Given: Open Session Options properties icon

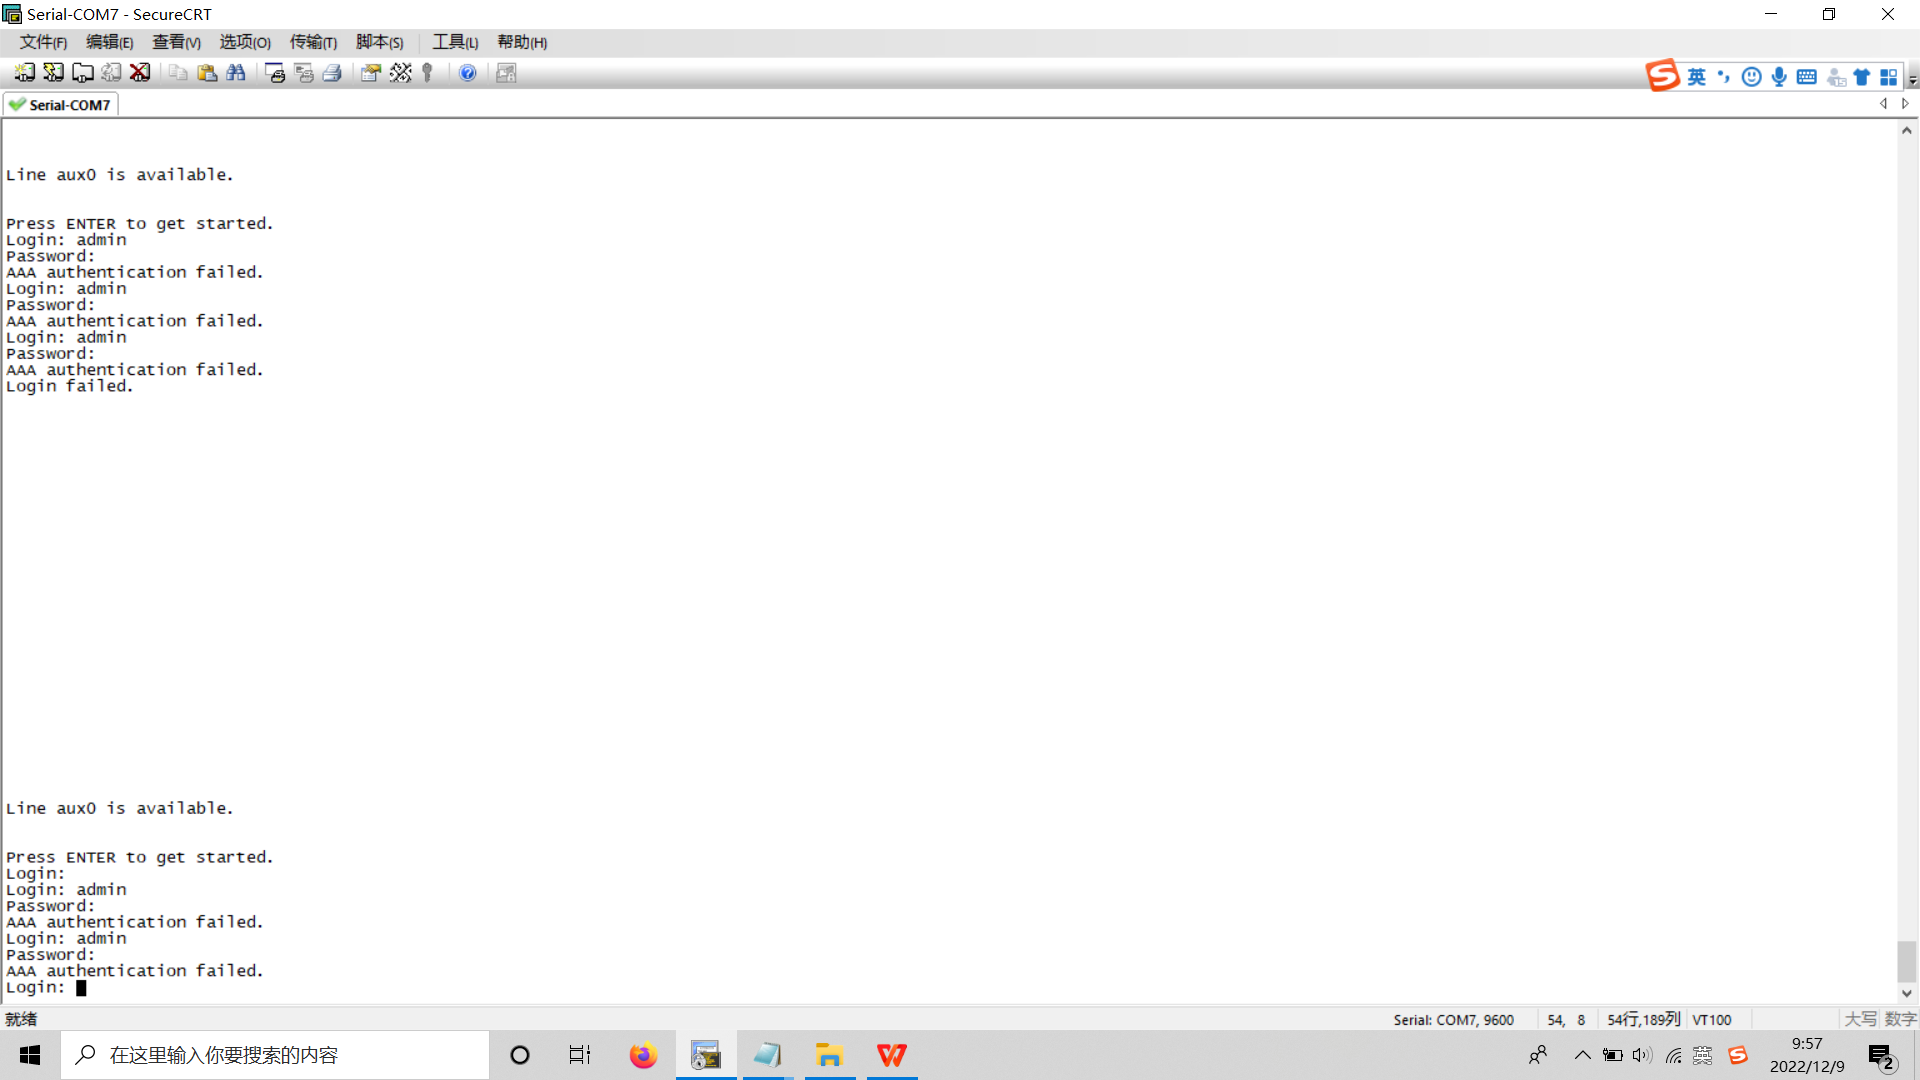Looking at the screenshot, I should (371, 73).
